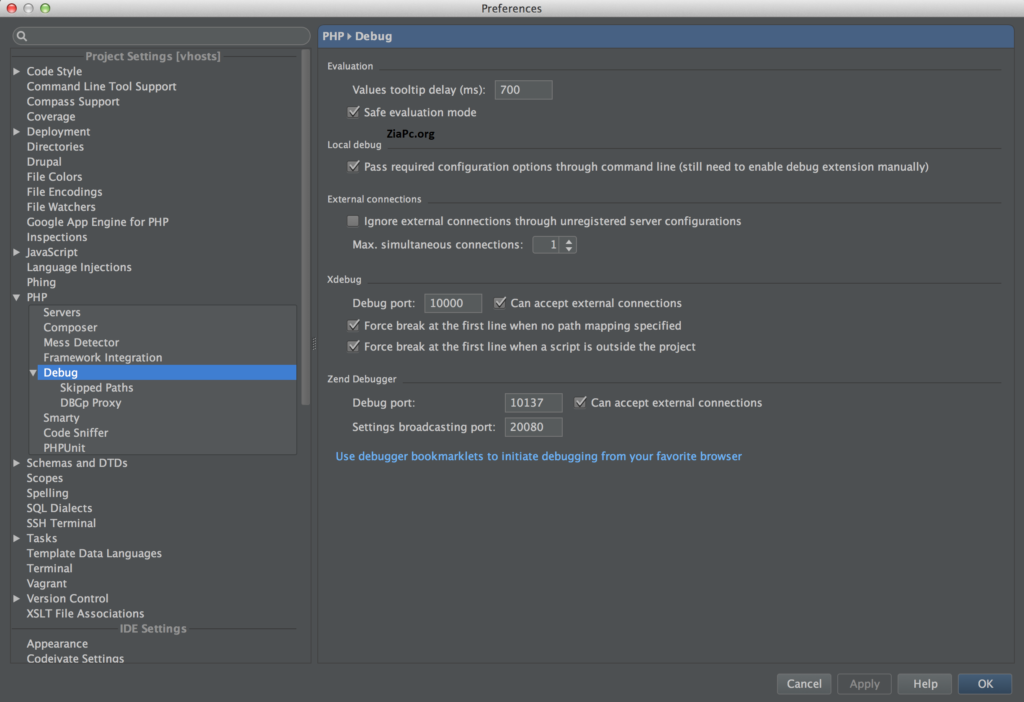Click the Help button

tap(924, 684)
